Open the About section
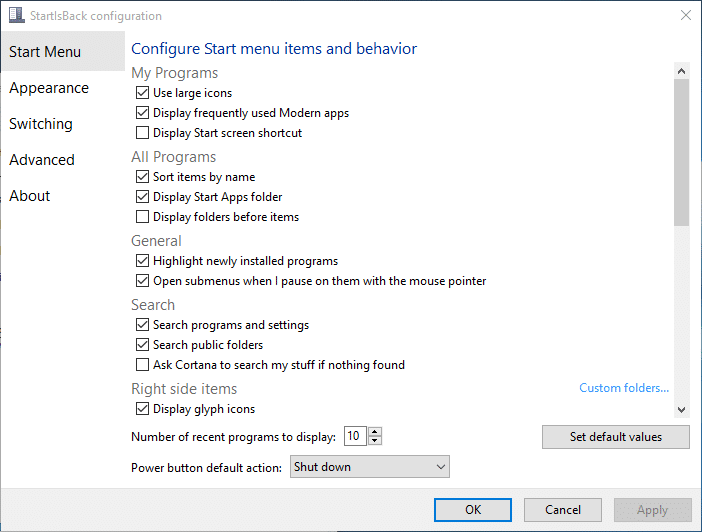 pyautogui.click(x=30, y=196)
